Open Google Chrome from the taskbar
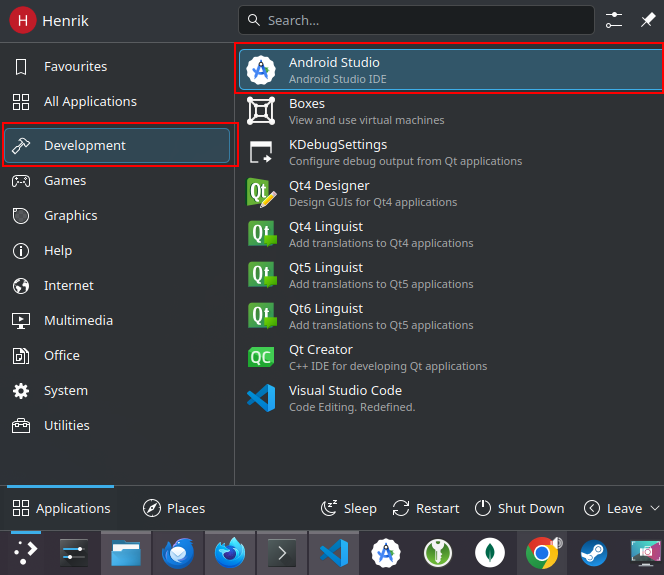Viewport: 664px width, 575px height. [x=542, y=553]
